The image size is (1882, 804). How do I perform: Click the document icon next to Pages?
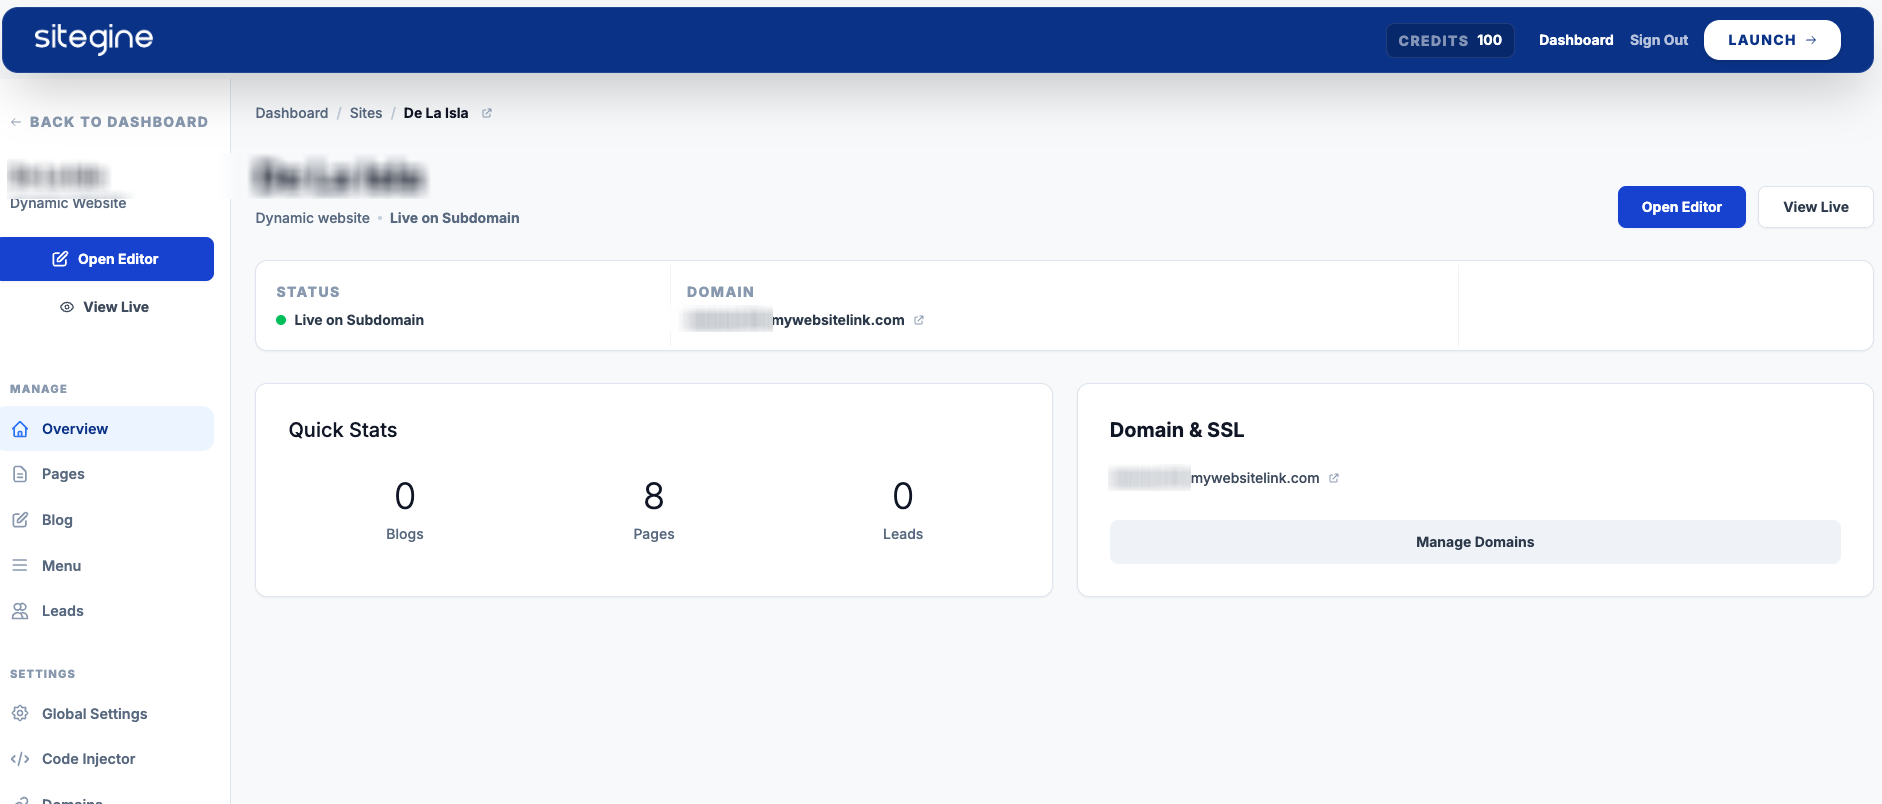[x=20, y=474]
